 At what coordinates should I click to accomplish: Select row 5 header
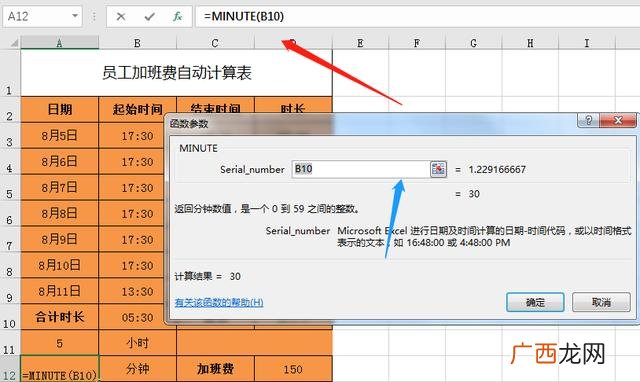click(x=10, y=188)
